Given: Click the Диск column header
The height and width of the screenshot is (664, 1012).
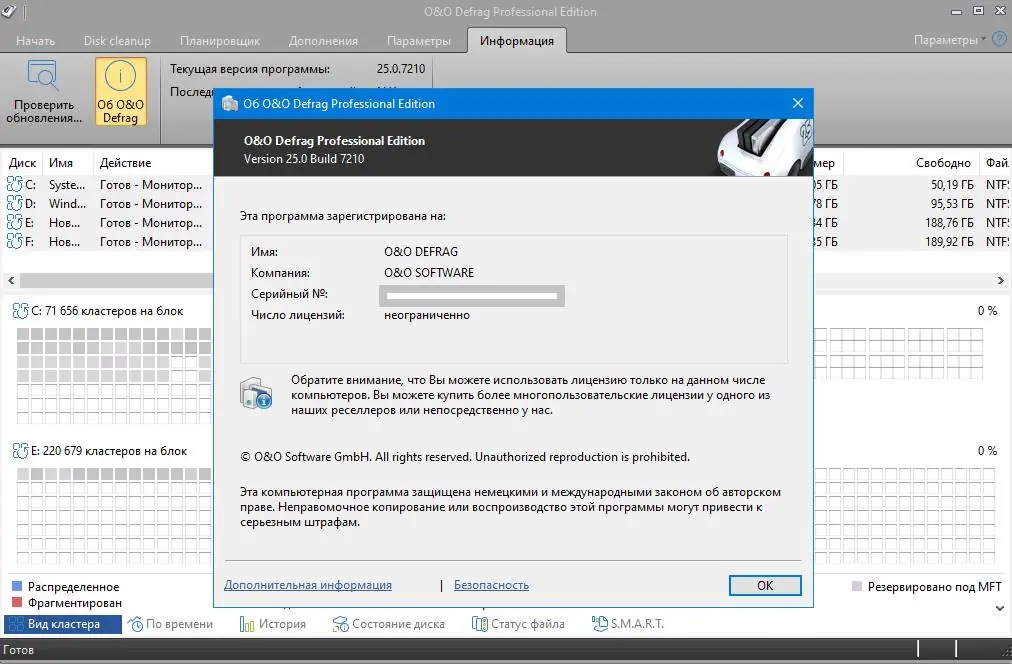Looking at the screenshot, I should (x=23, y=163).
